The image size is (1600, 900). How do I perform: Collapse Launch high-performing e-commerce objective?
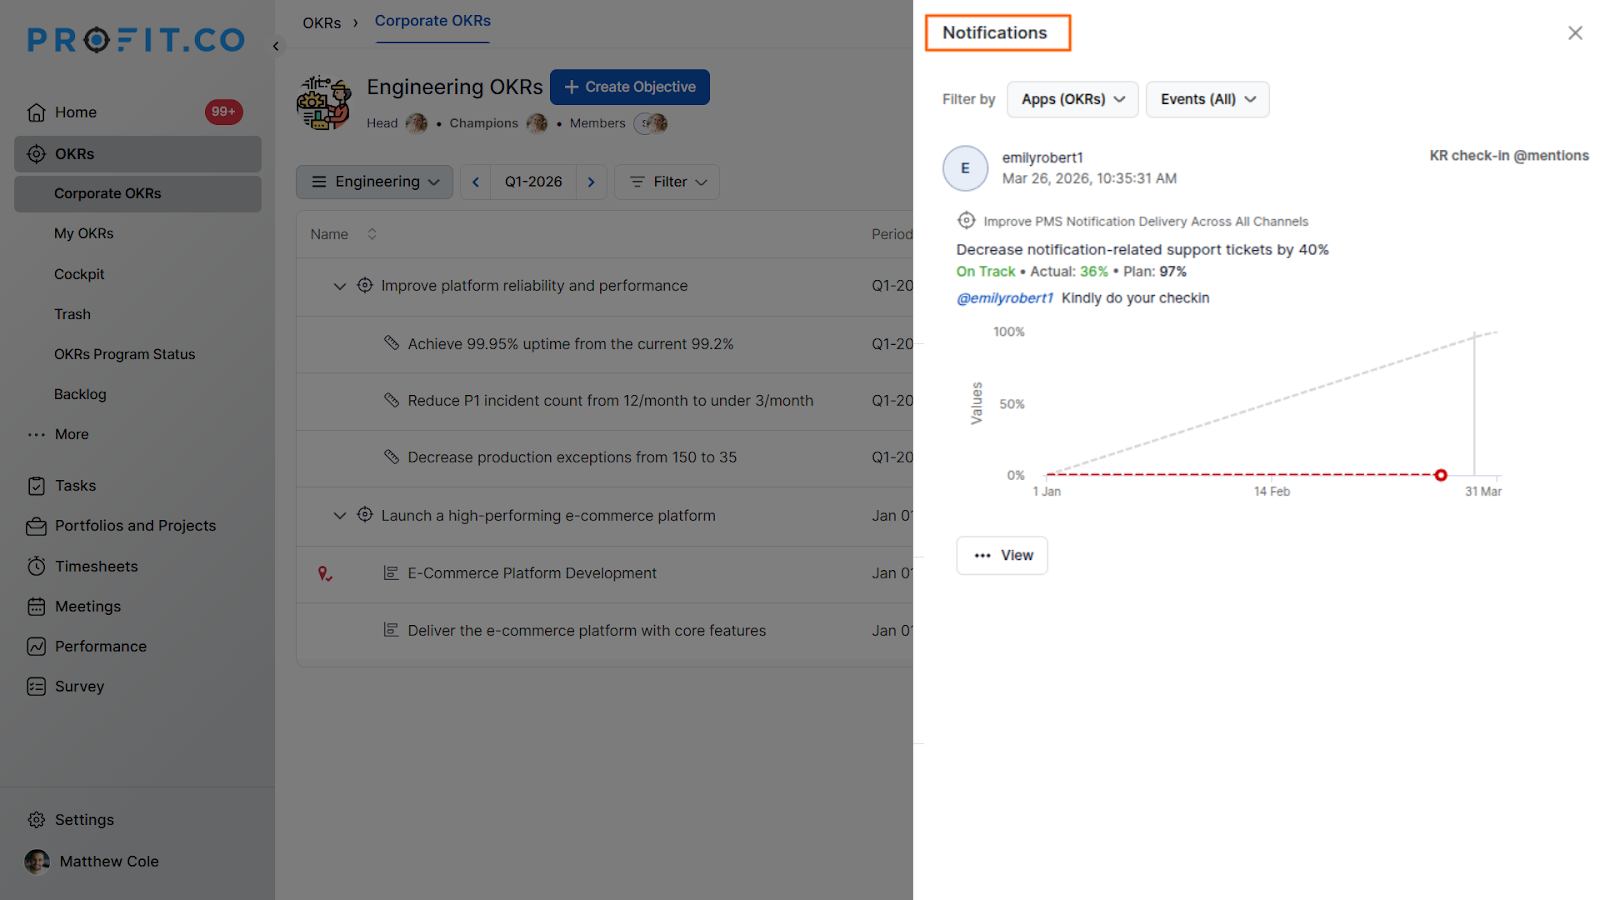click(340, 516)
